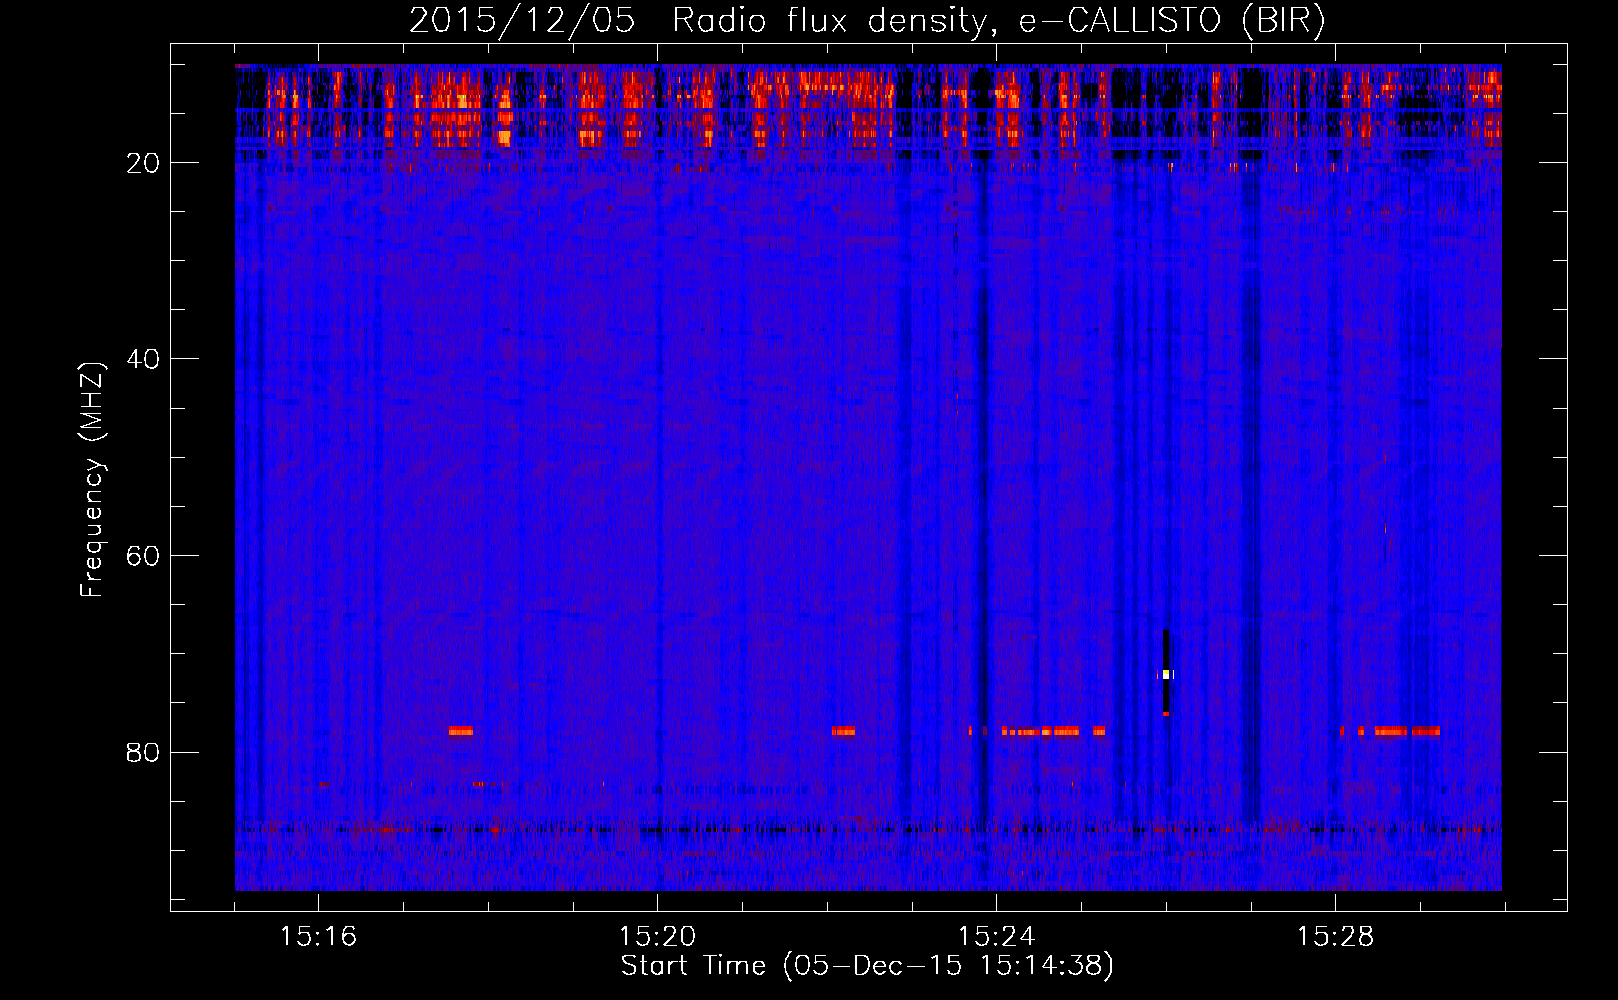Click the short red streak near 15:17
Viewport: 1618px width, 1000px height.
click(460, 731)
